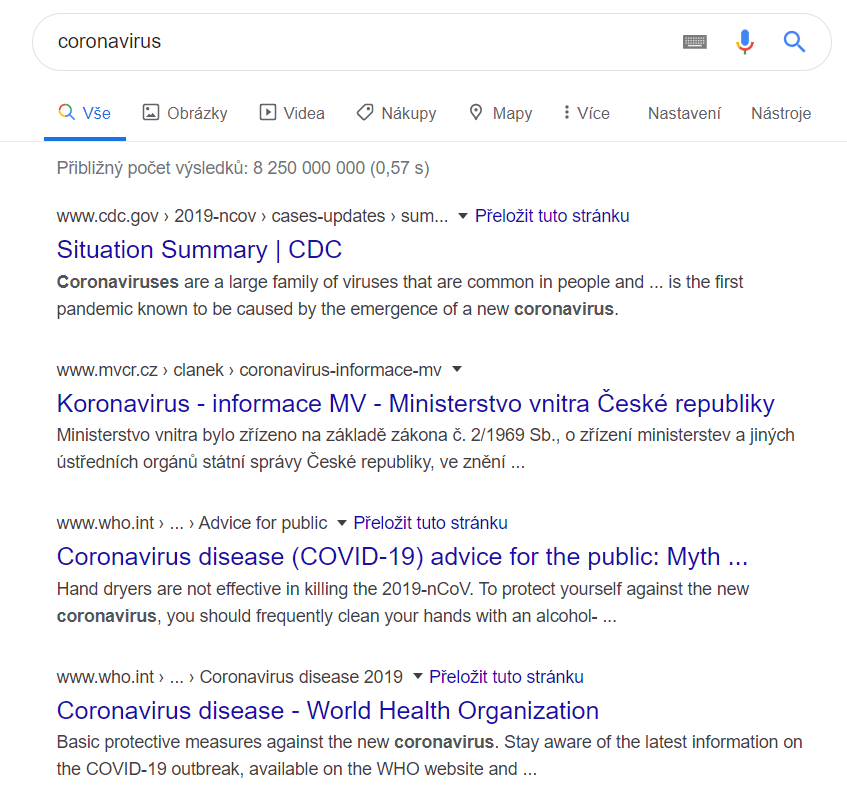The image size is (847, 787).
Task: Open Nástroje tools option
Action: tap(781, 113)
